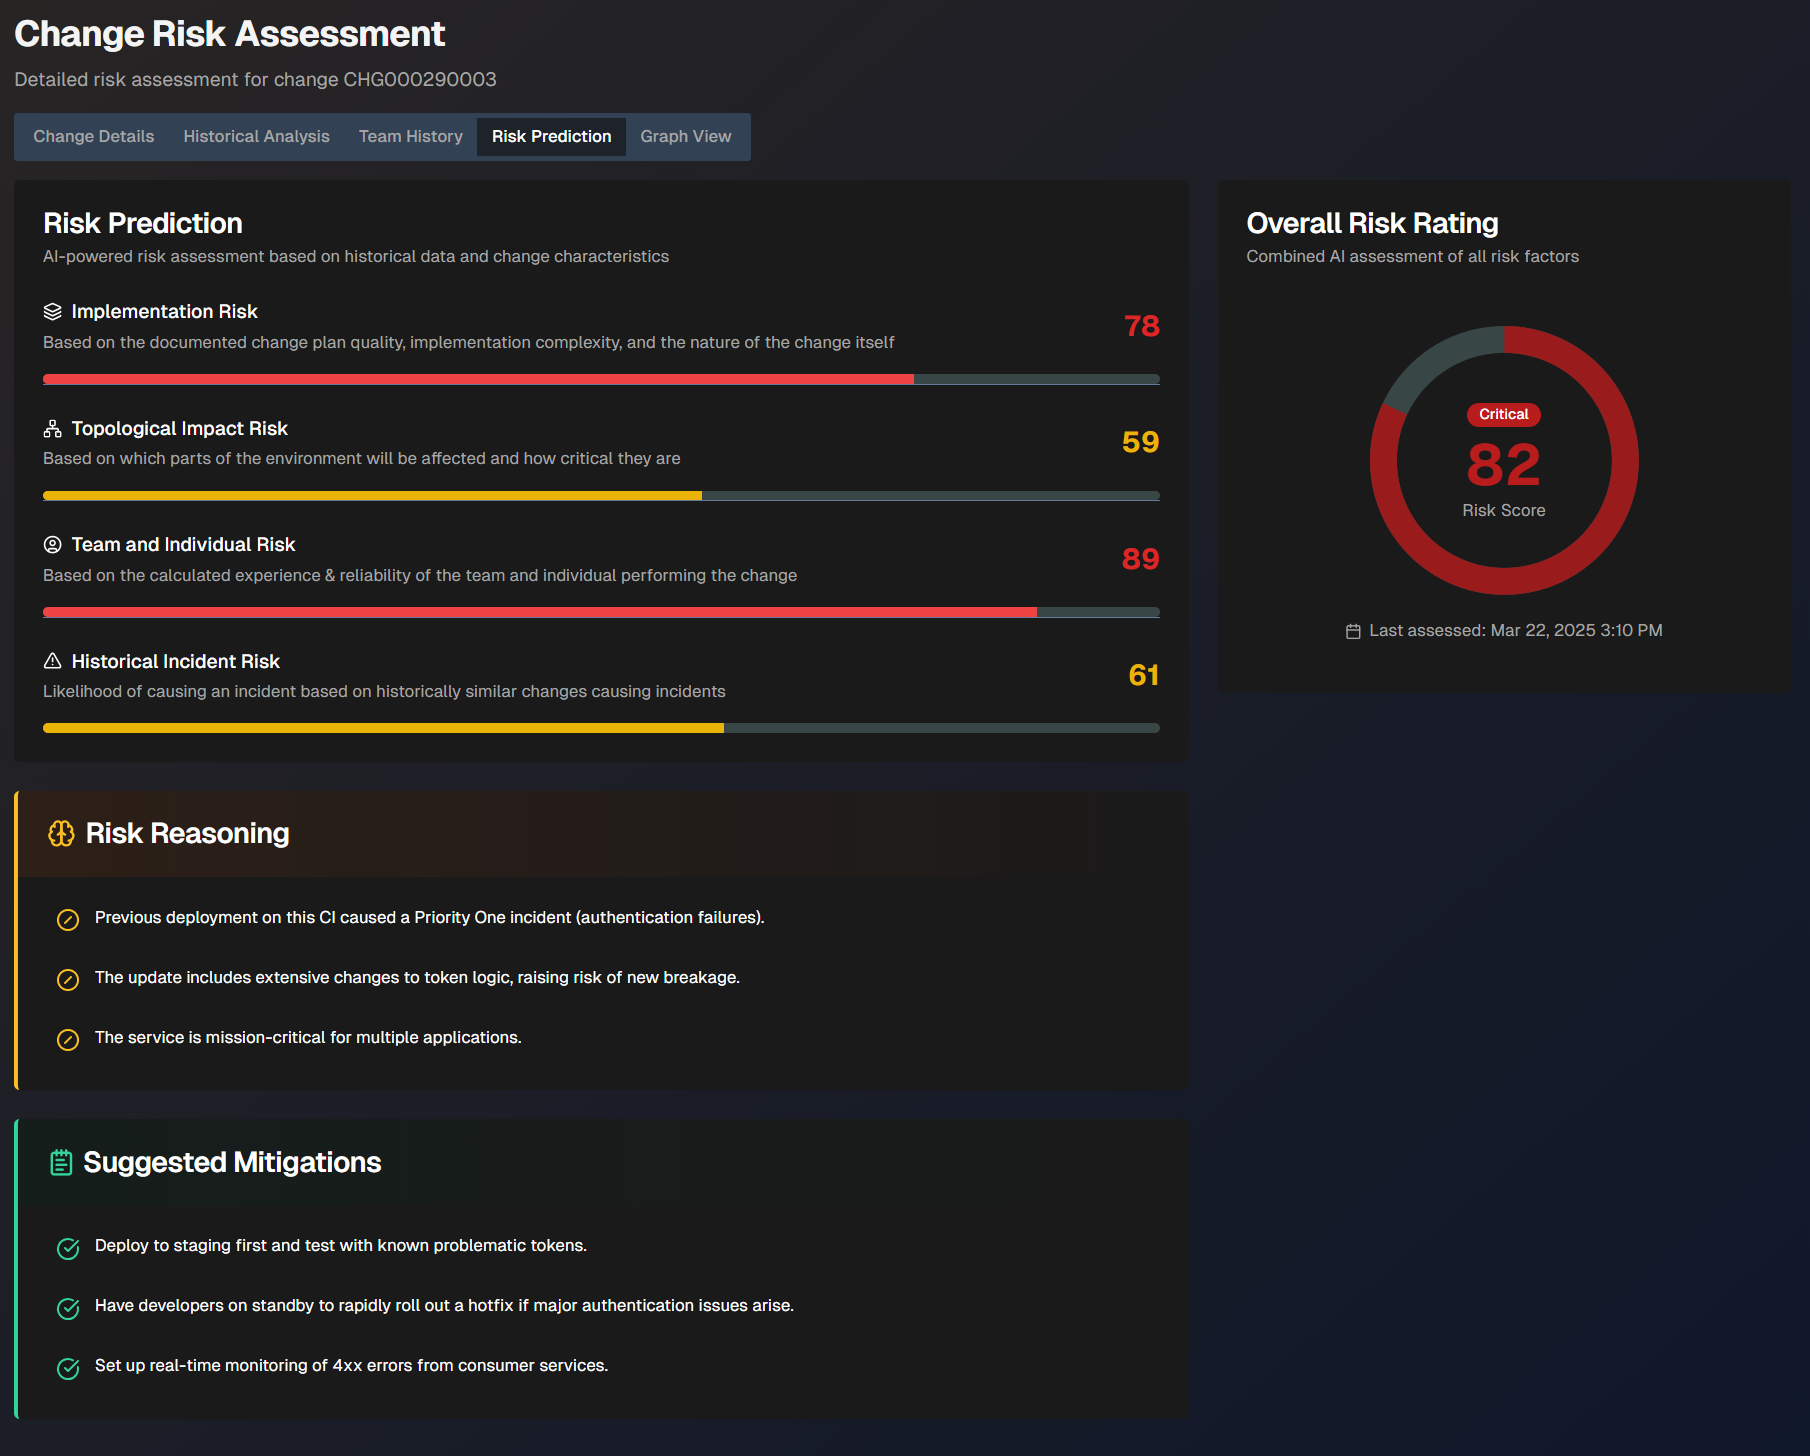Click the 82 risk score in the donut chart
The height and width of the screenshot is (1456, 1810).
click(x=1503, y=465)
